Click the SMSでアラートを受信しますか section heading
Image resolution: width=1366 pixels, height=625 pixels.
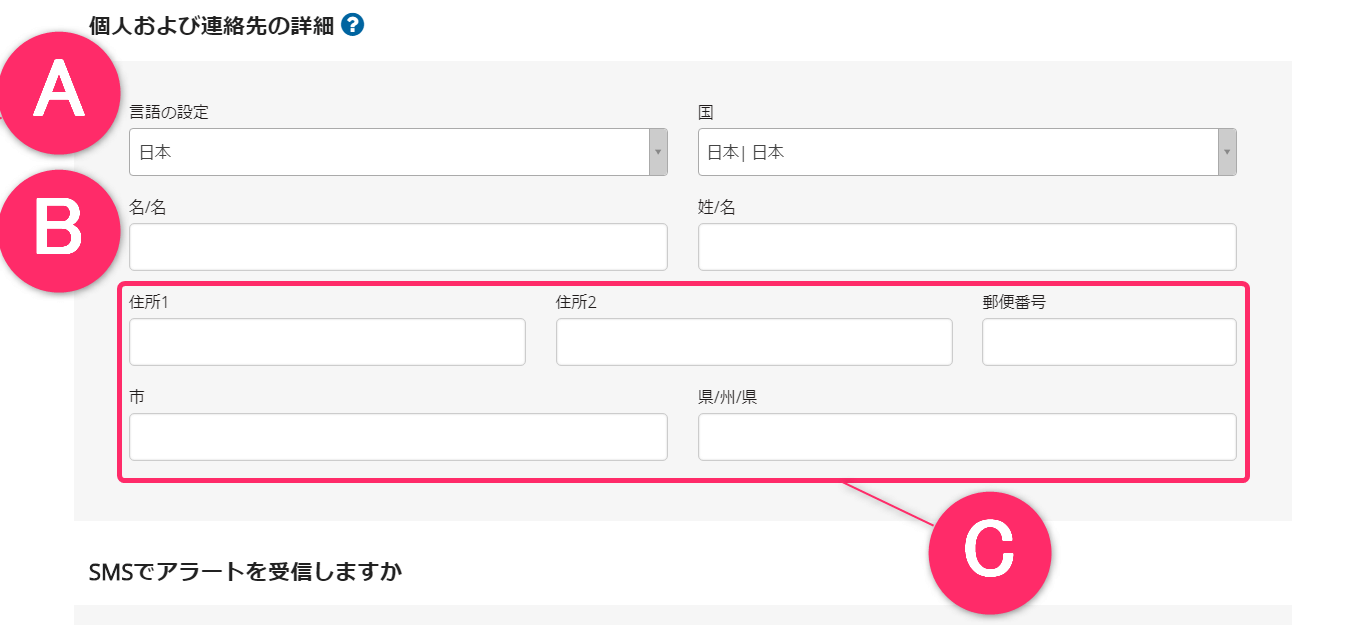click(246, 572)
